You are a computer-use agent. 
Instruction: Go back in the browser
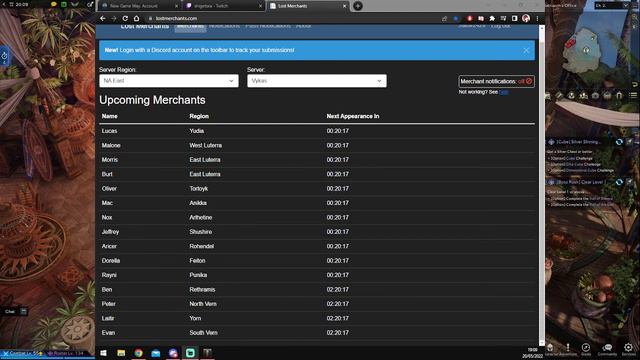[103, 18]
